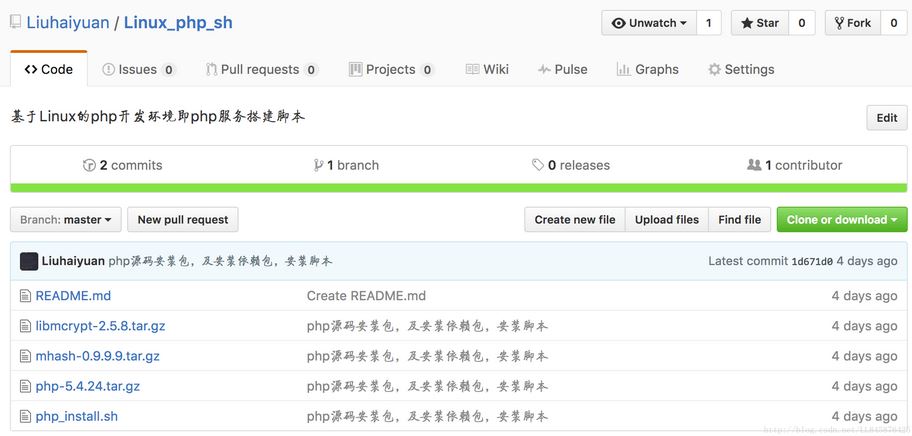Star the repository

pos(760,23)
